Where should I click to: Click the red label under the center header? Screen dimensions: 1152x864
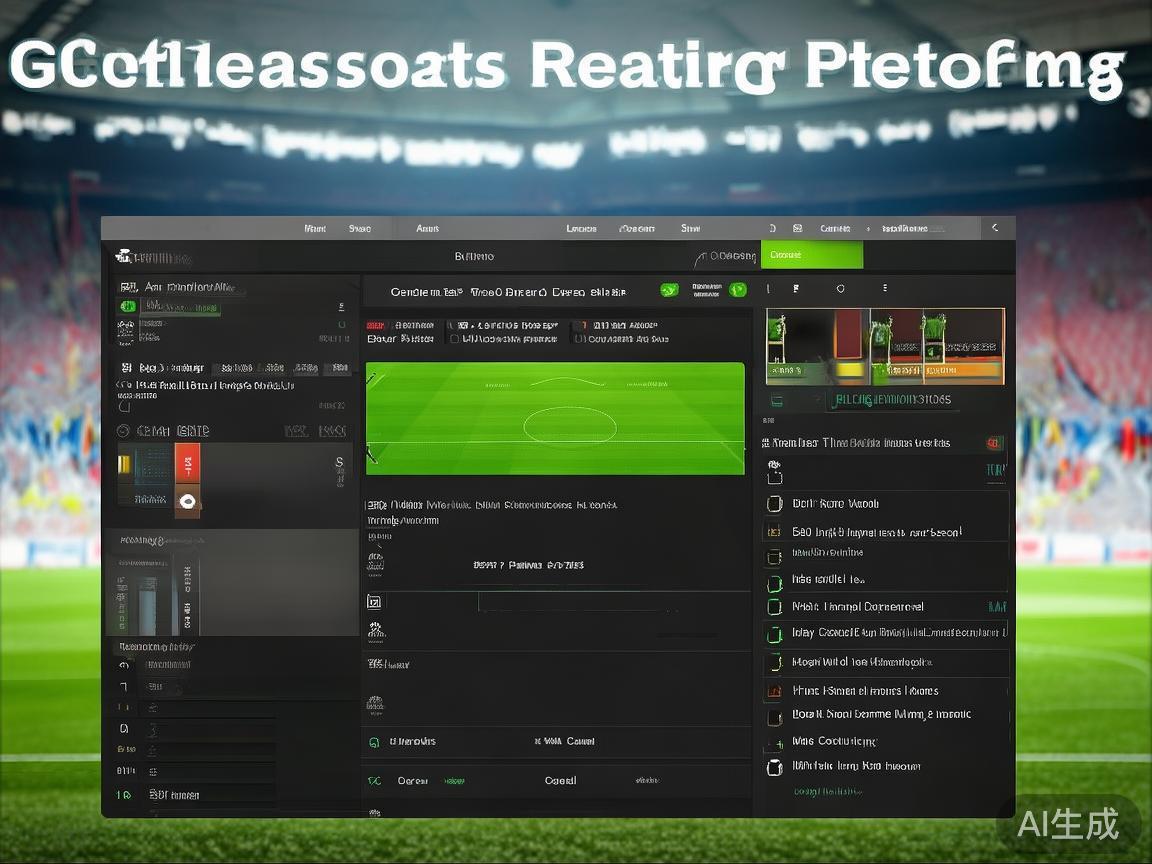[376, 325]
